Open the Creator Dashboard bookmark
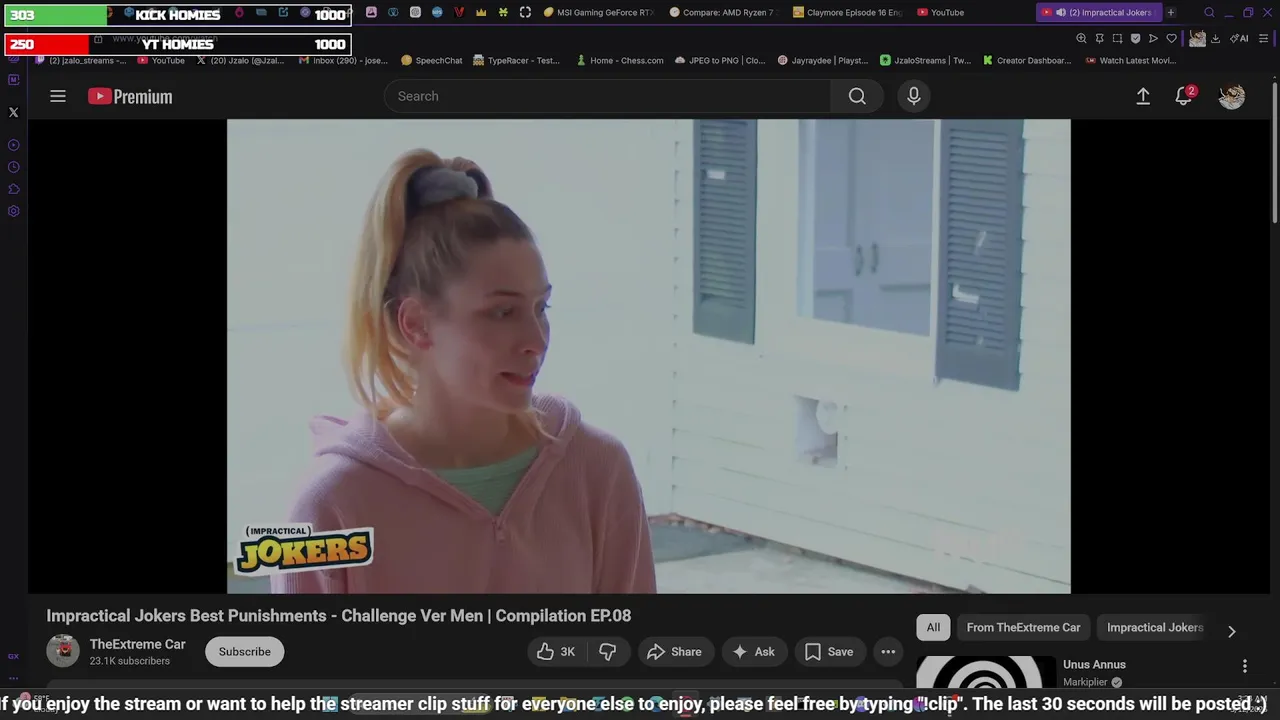1280x720 pixels. (1027, 60)
